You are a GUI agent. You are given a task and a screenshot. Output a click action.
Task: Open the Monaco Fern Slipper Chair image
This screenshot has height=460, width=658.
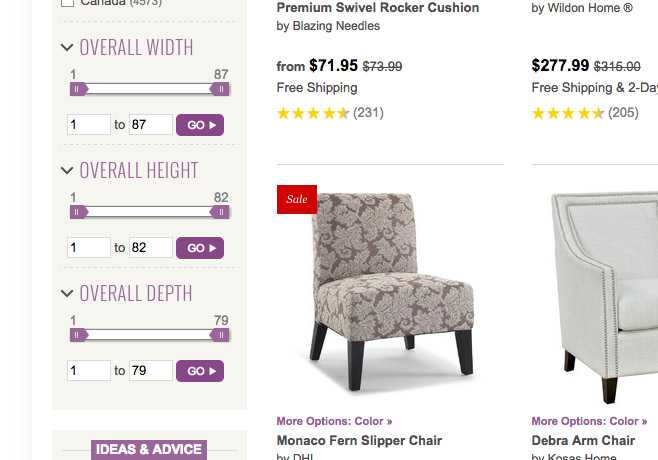389,287
